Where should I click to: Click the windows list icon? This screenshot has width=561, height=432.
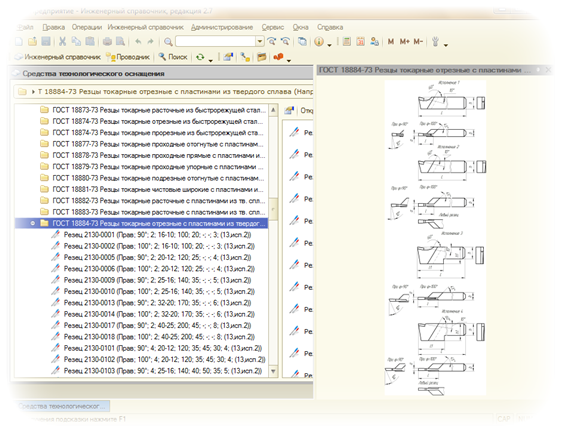coord(302,42)
